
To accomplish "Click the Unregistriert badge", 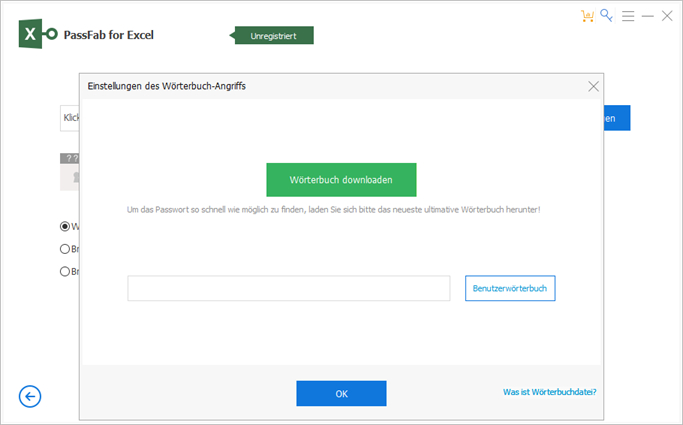I will point(274,35).
